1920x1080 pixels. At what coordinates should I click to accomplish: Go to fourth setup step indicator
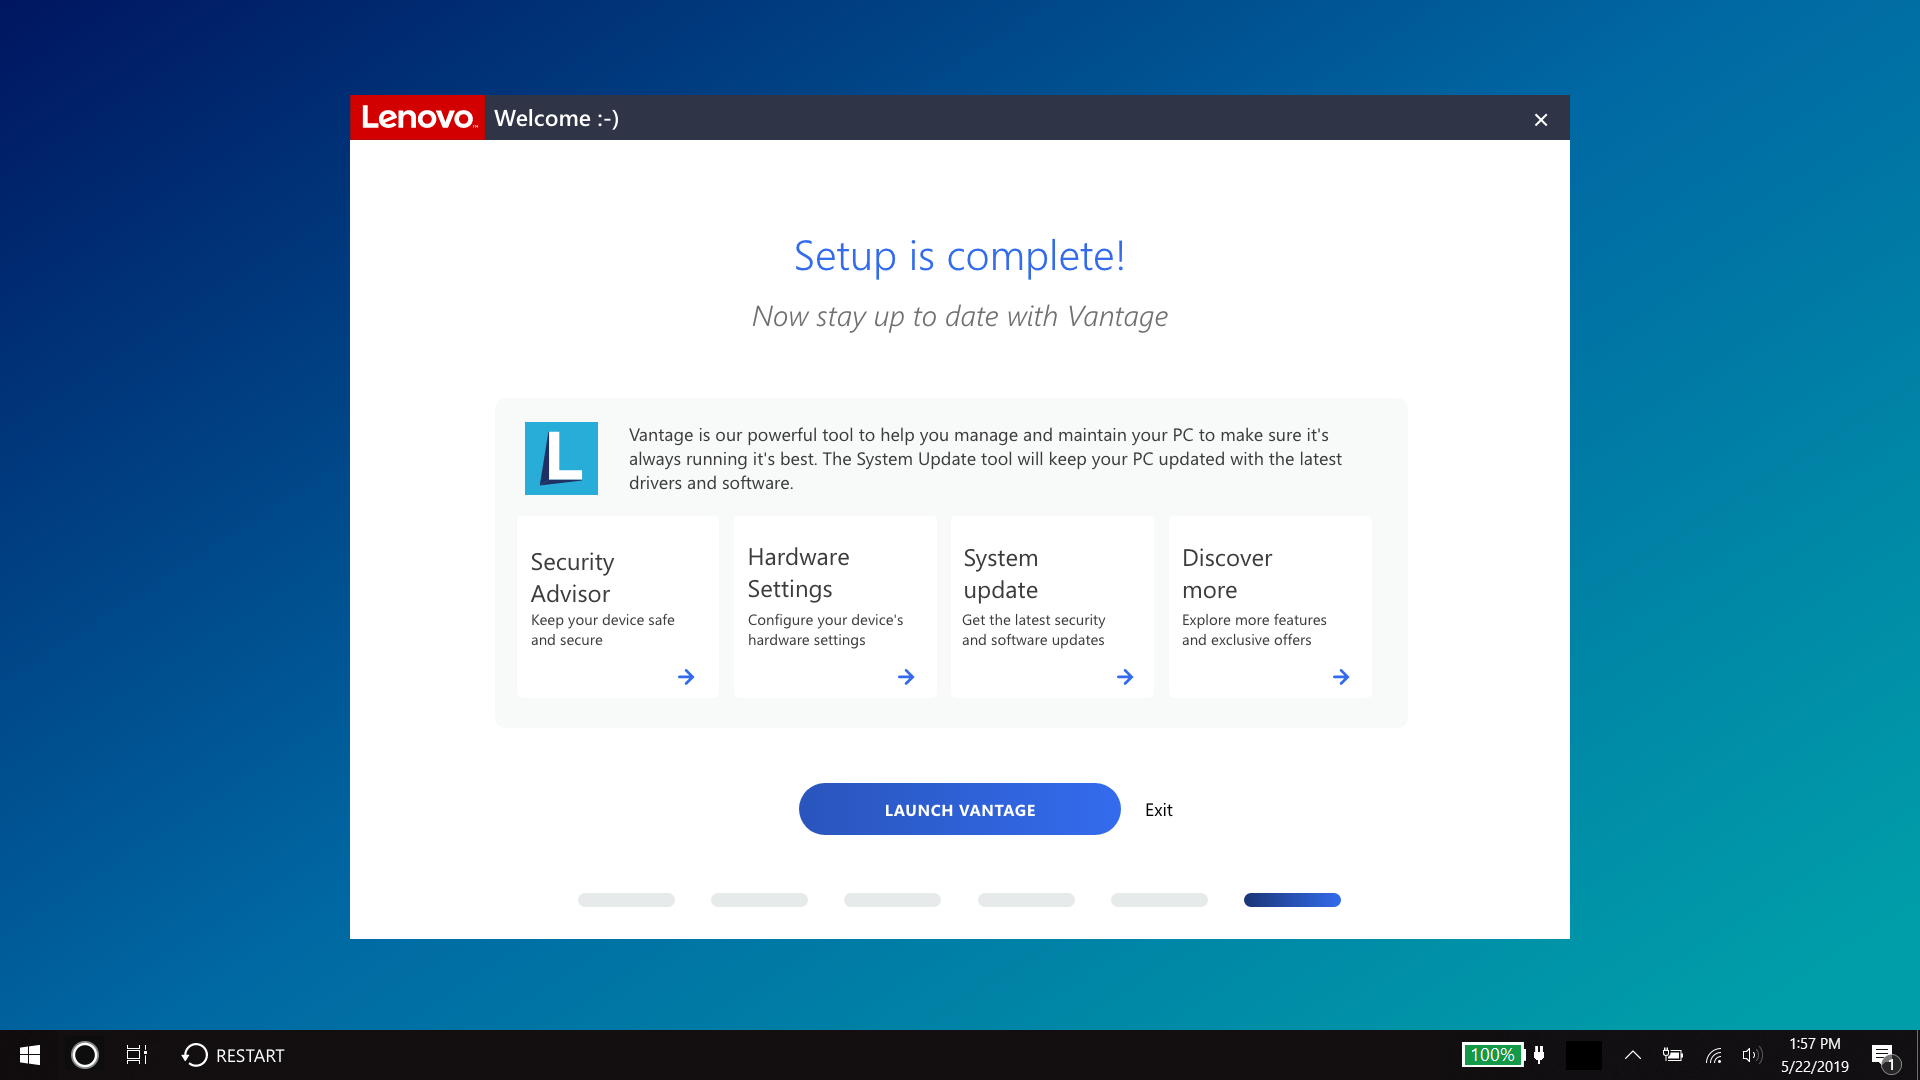(x=1026, y=900)
